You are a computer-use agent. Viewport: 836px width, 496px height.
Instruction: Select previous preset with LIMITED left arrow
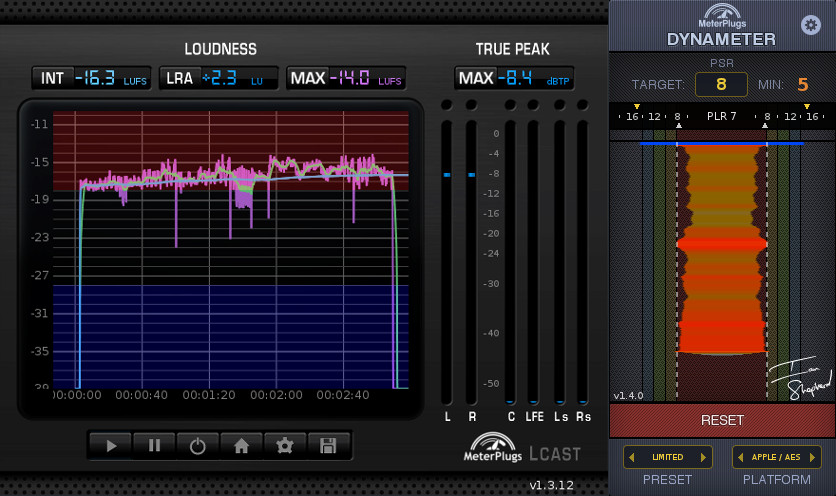point(632,457)
